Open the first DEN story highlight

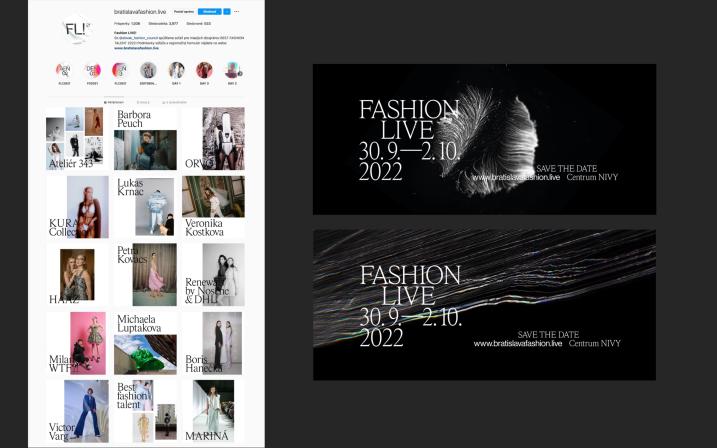[x=64, y=71]
